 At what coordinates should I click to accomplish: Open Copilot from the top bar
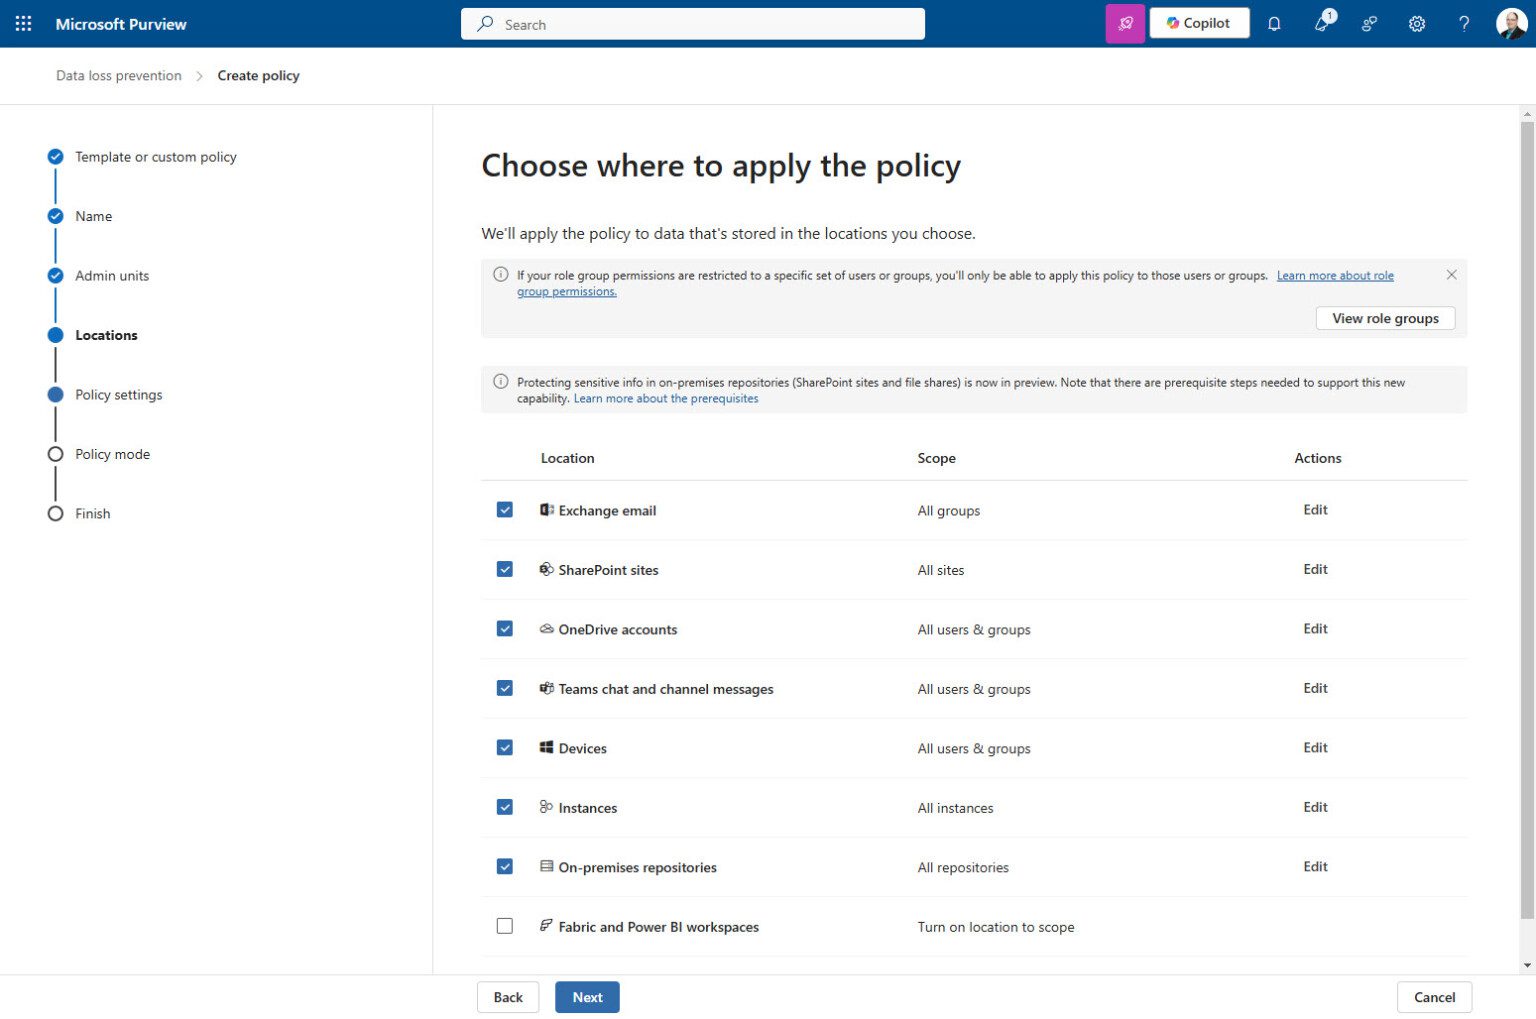coord(1198,22)
